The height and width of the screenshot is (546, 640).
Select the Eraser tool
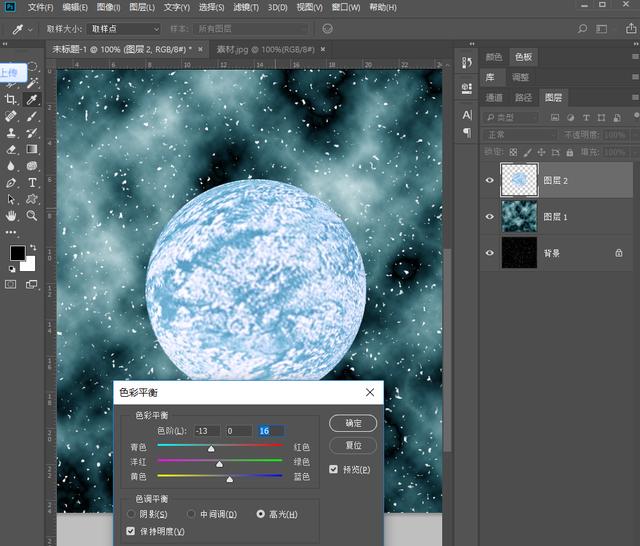point(11,149)
